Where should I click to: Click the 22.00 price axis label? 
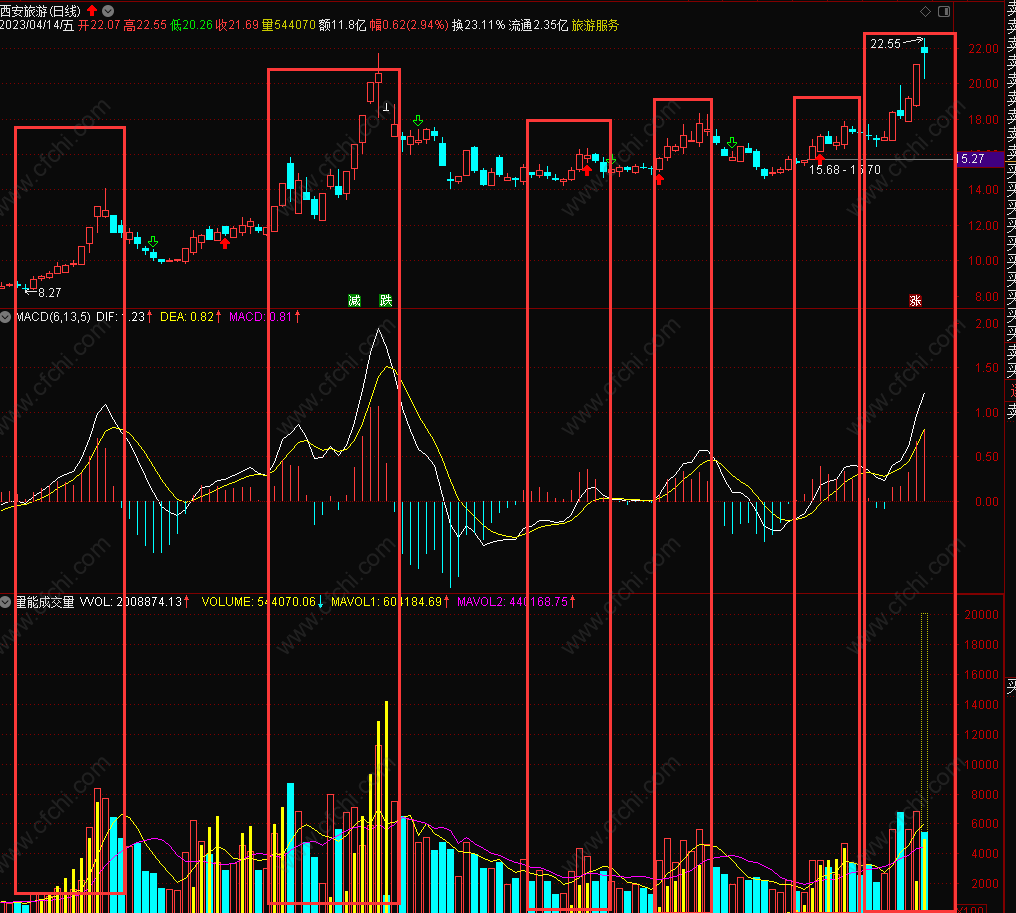983,49
